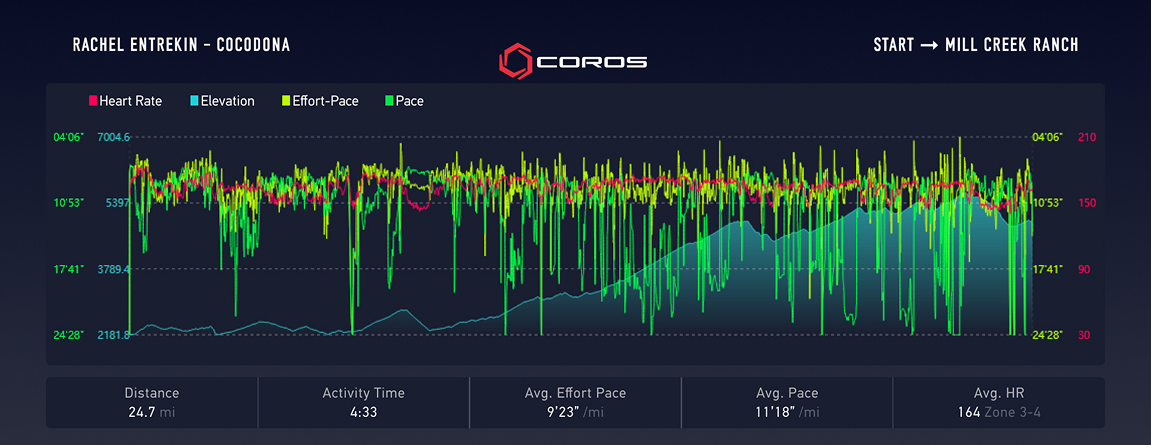Click the 4:33 activity time value
The image size is (1151, 445).
point(363,412)
